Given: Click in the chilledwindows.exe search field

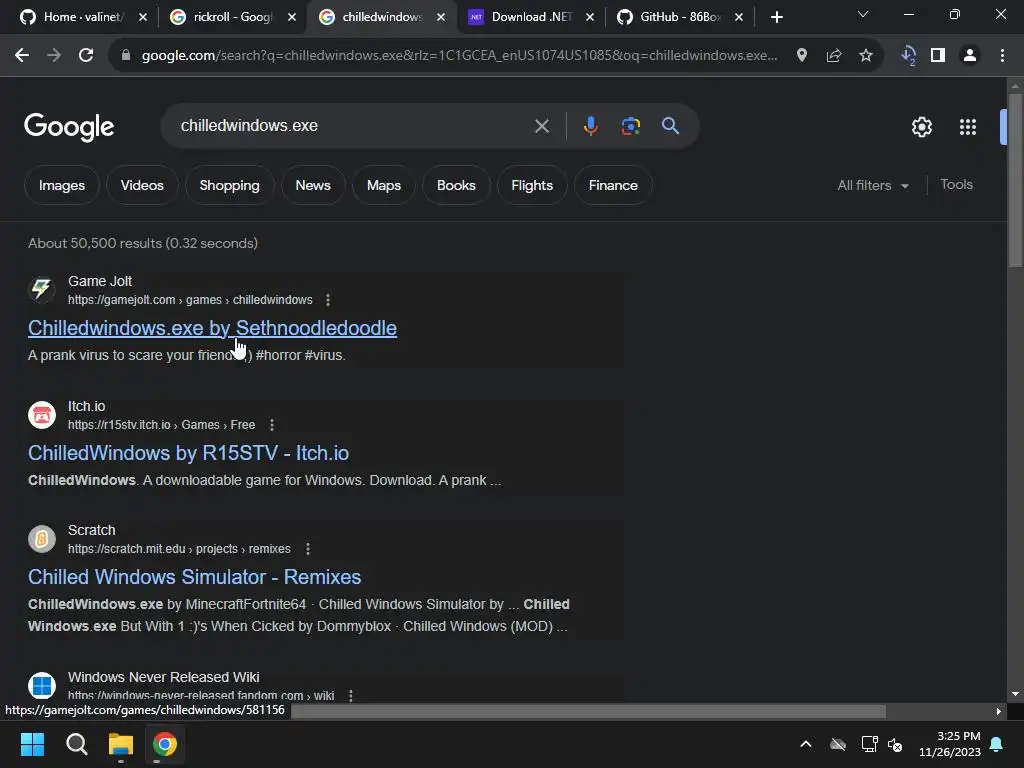Looking at the screenshot, I should pyautogui.click(x=353, y=126).
